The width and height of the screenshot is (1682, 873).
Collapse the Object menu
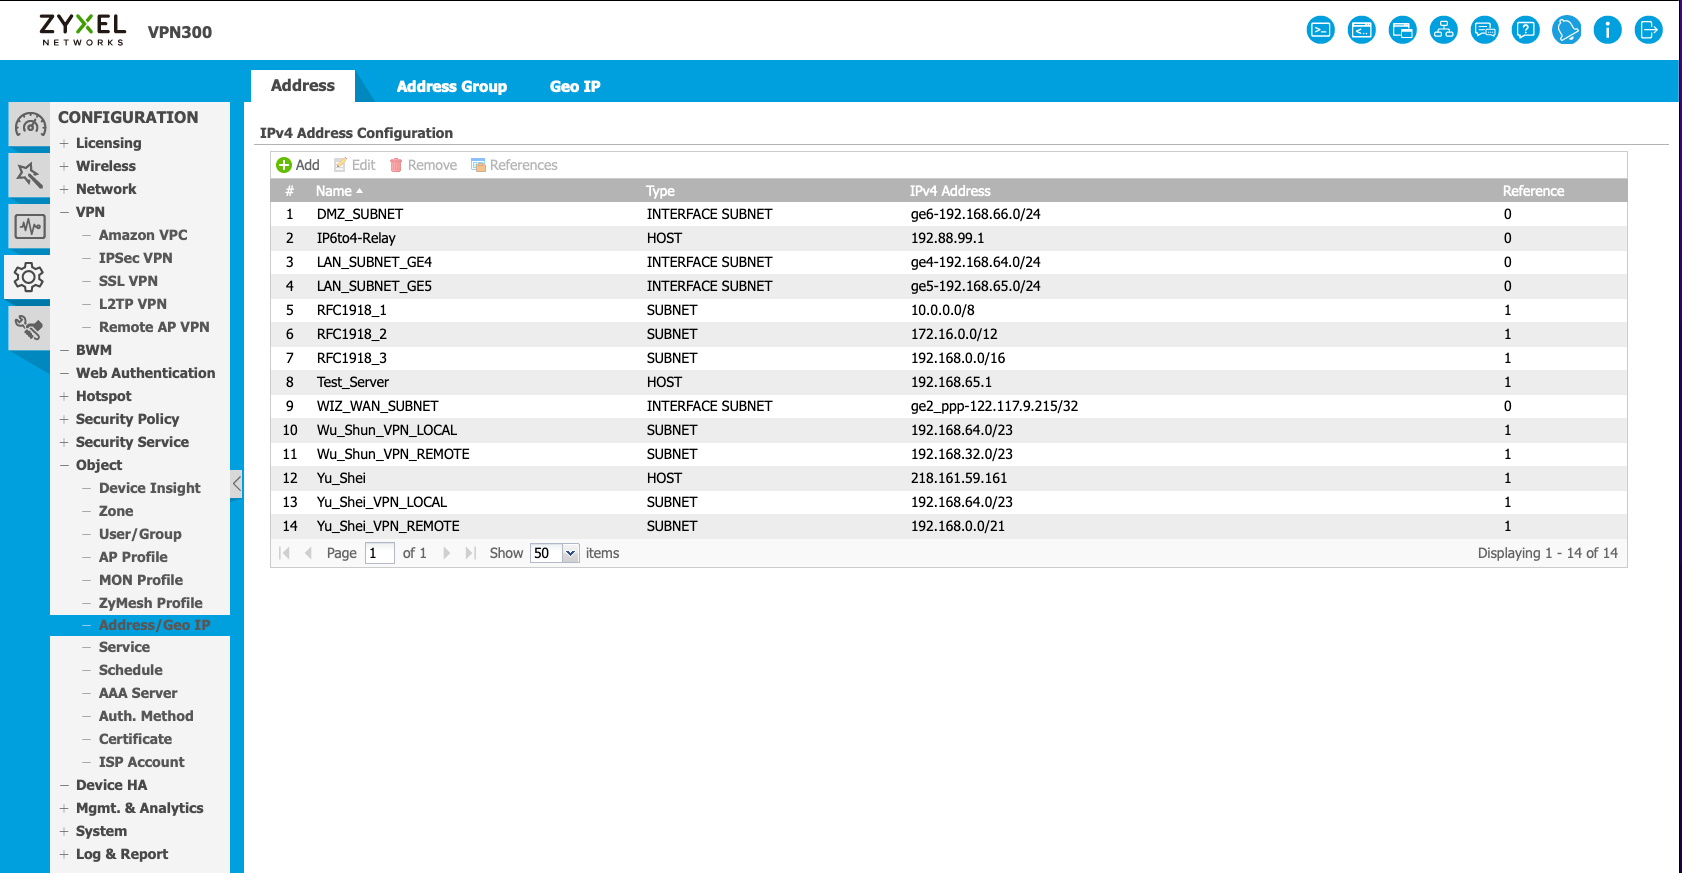tap(64, 465)
